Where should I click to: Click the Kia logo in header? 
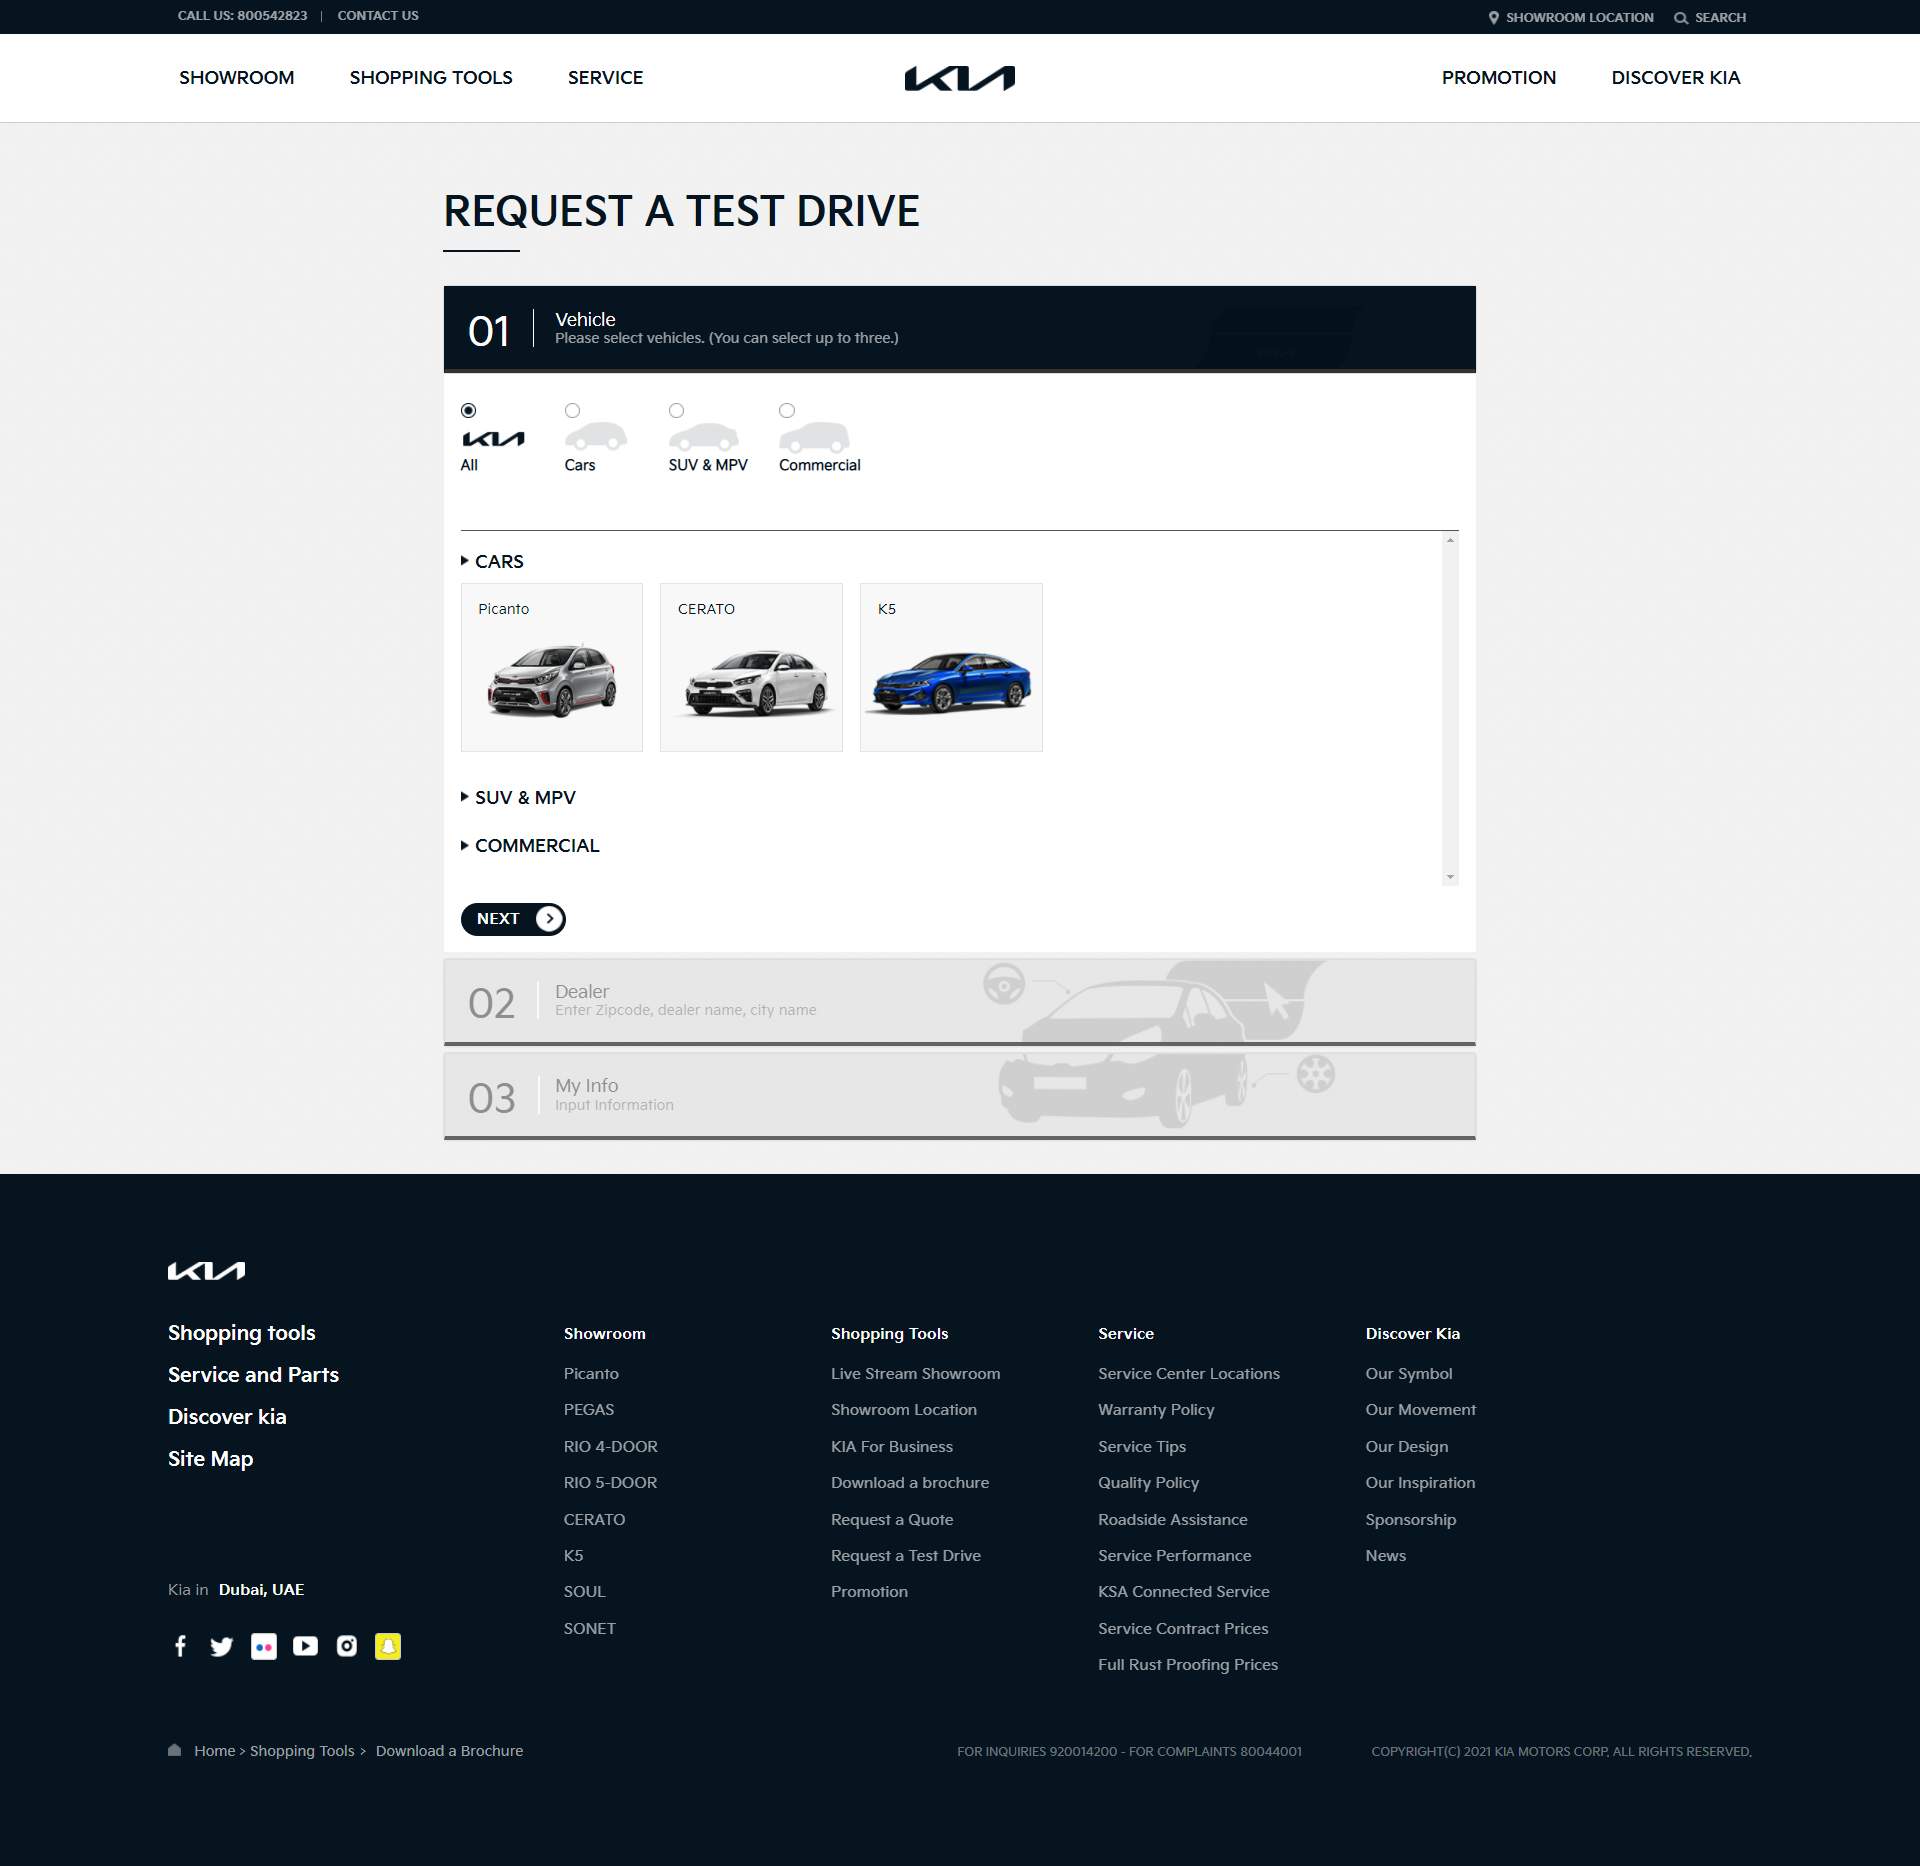[x=959, y=78]
